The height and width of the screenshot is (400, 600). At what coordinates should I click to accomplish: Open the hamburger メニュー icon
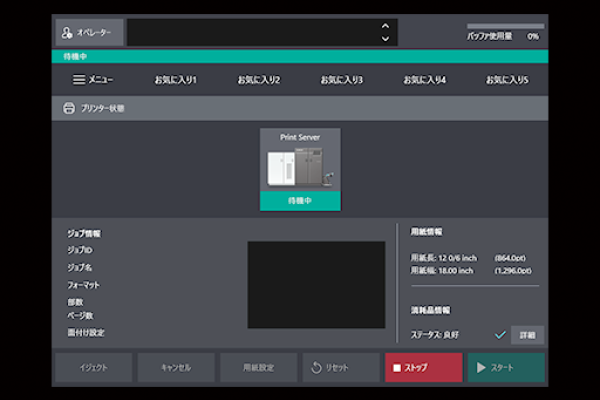[79, 79]
